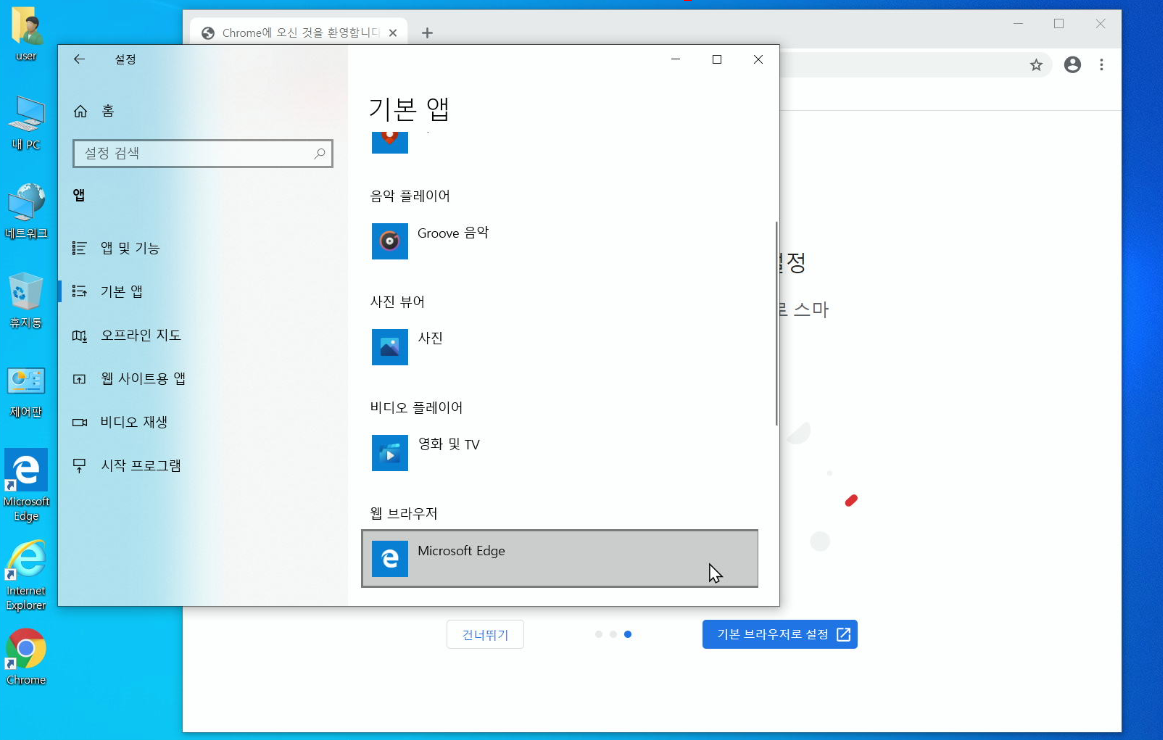Select the 내 PC desktop icon
This screenshot has height=740, width=1163.
tap(26, 123)
